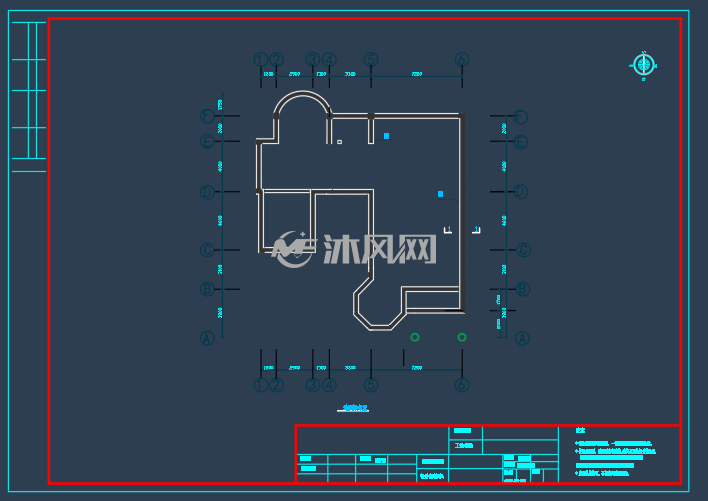
Task: Select the notes heading in the title block
Action: point(581,431)
